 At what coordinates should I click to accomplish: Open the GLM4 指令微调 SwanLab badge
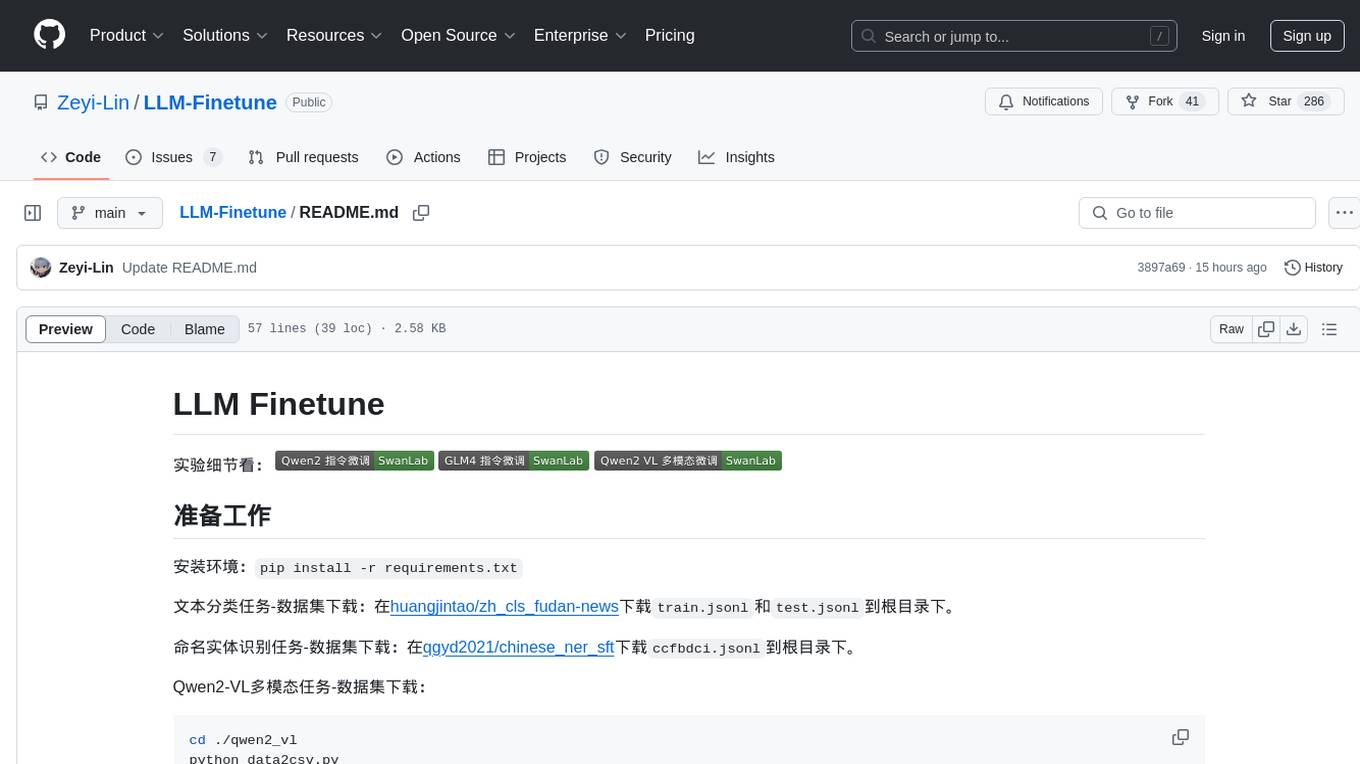pyautogui.click(x=513, y=461)
